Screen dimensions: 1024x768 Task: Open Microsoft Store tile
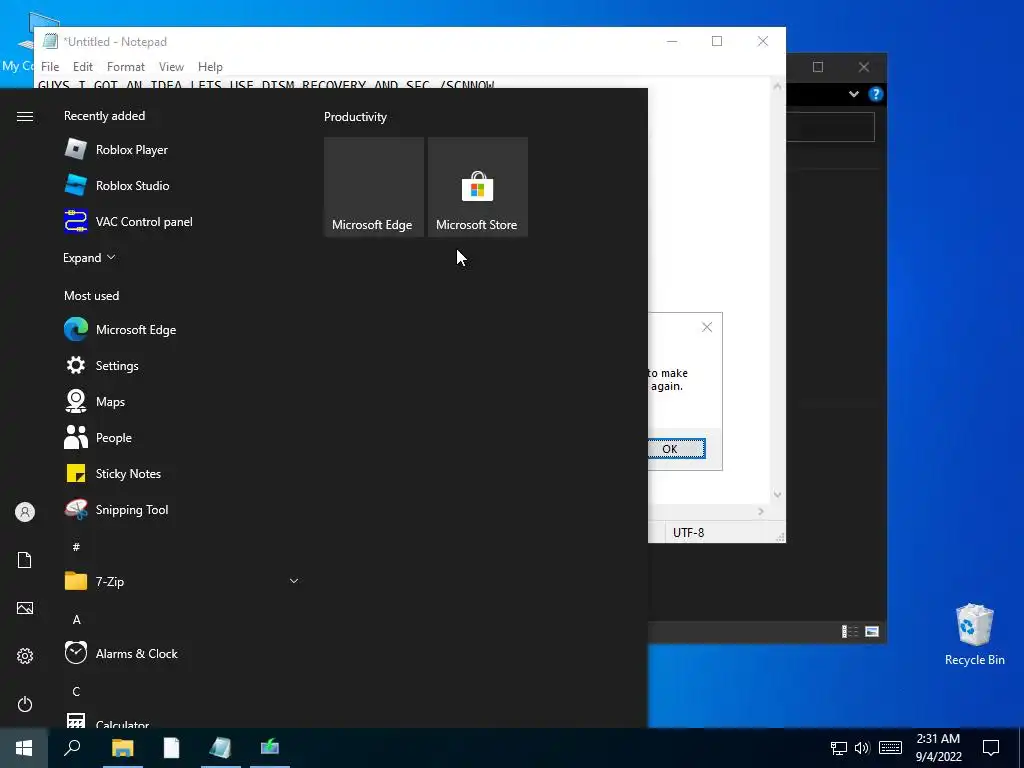pos(477,187)
